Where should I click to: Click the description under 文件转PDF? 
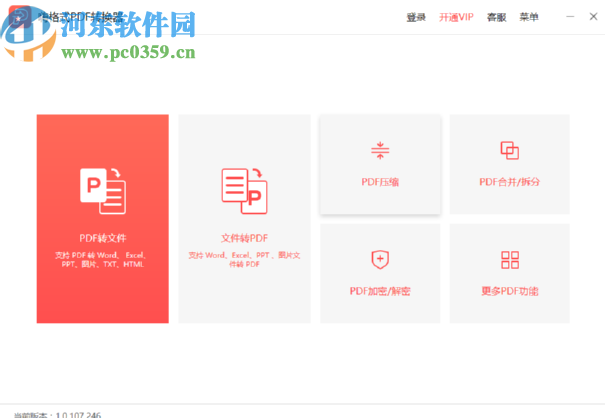coord(244,260)
